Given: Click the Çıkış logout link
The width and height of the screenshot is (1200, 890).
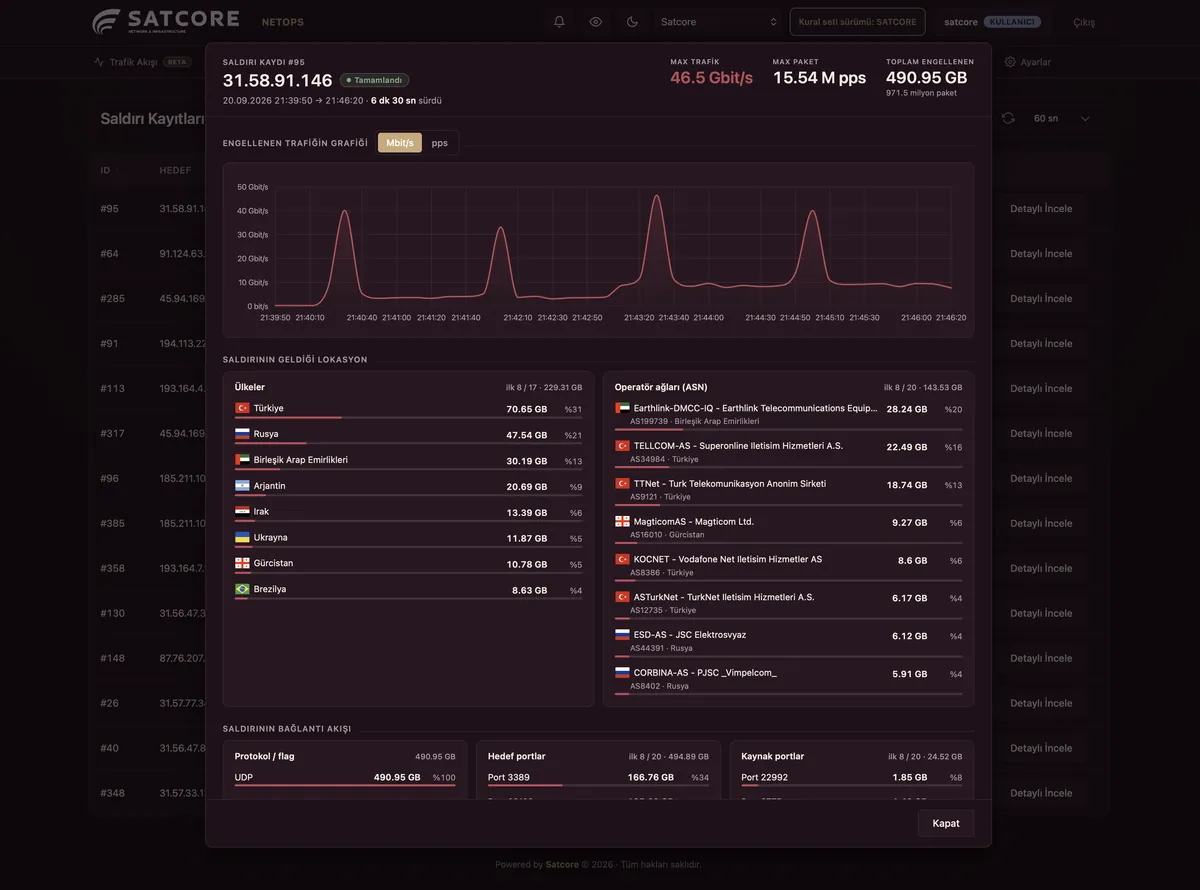Looking at the screenshot, I should coord(1084,22).
